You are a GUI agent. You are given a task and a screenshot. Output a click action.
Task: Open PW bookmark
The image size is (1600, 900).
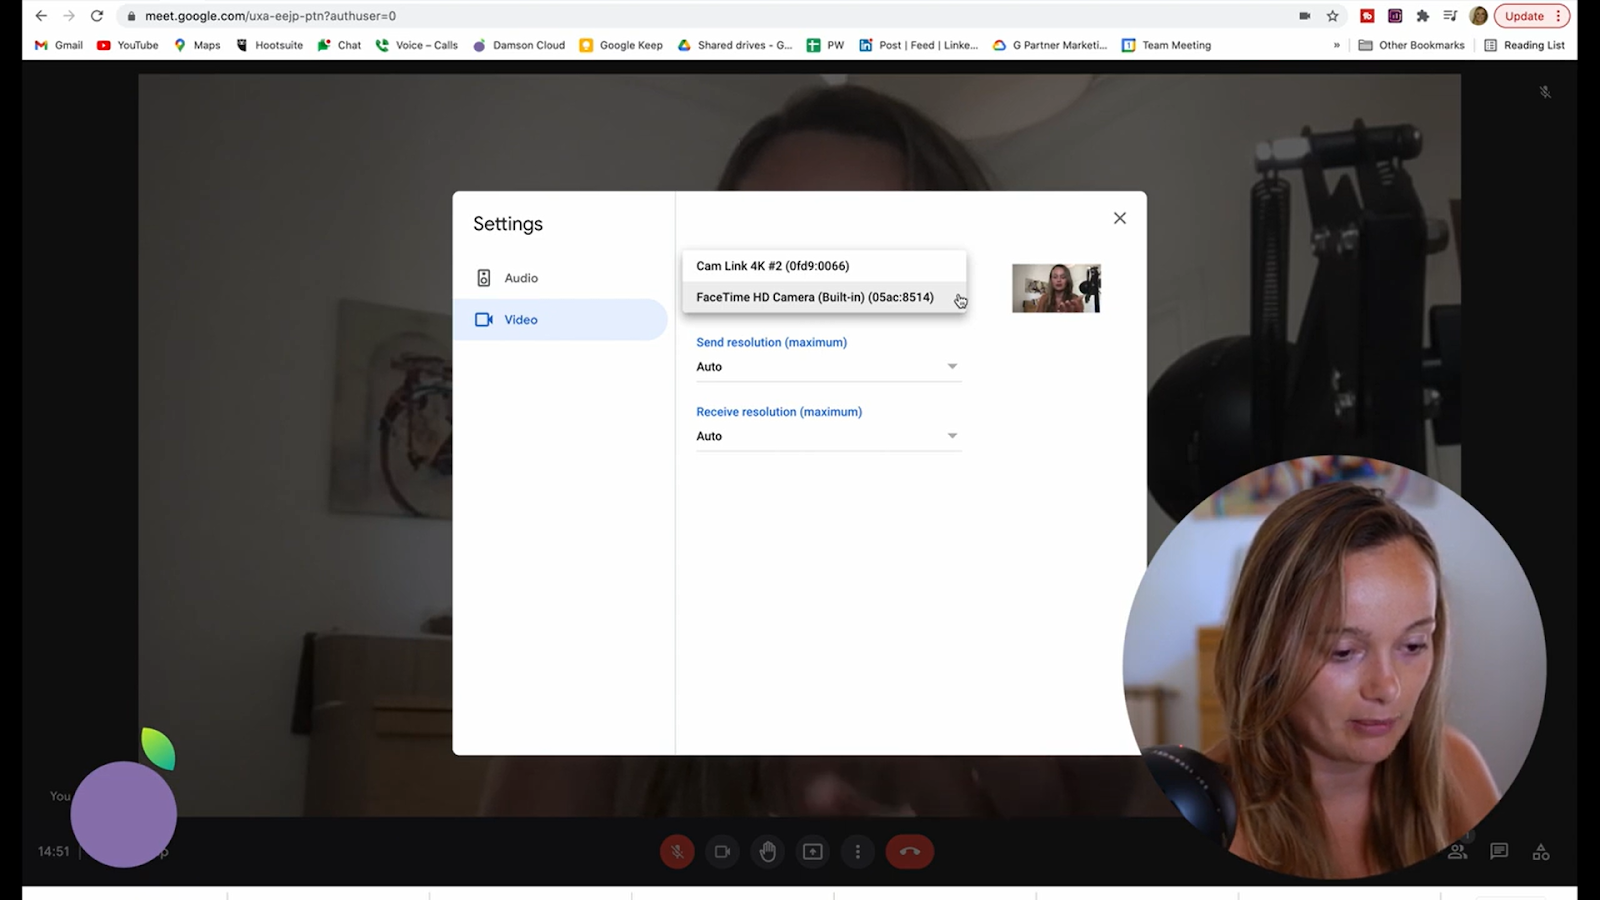click(x=826, y=45)
